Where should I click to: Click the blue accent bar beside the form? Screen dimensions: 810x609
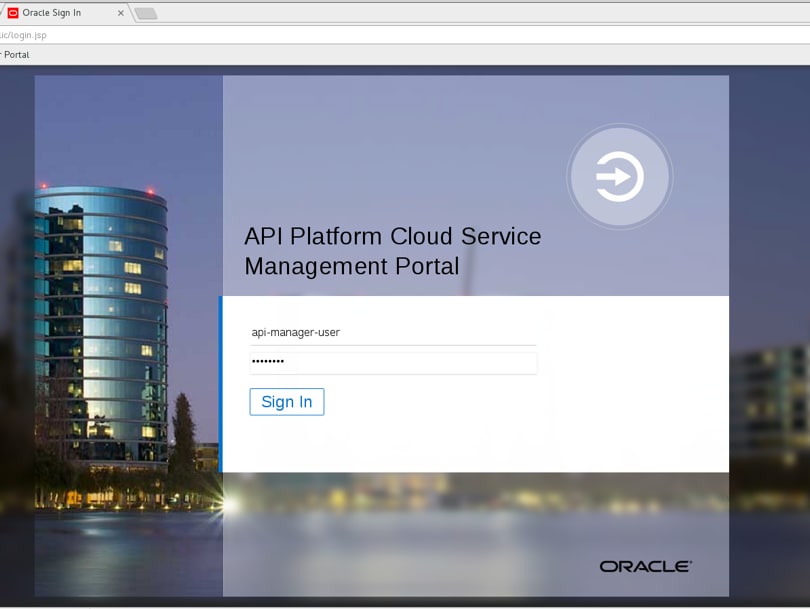point(223,383)
